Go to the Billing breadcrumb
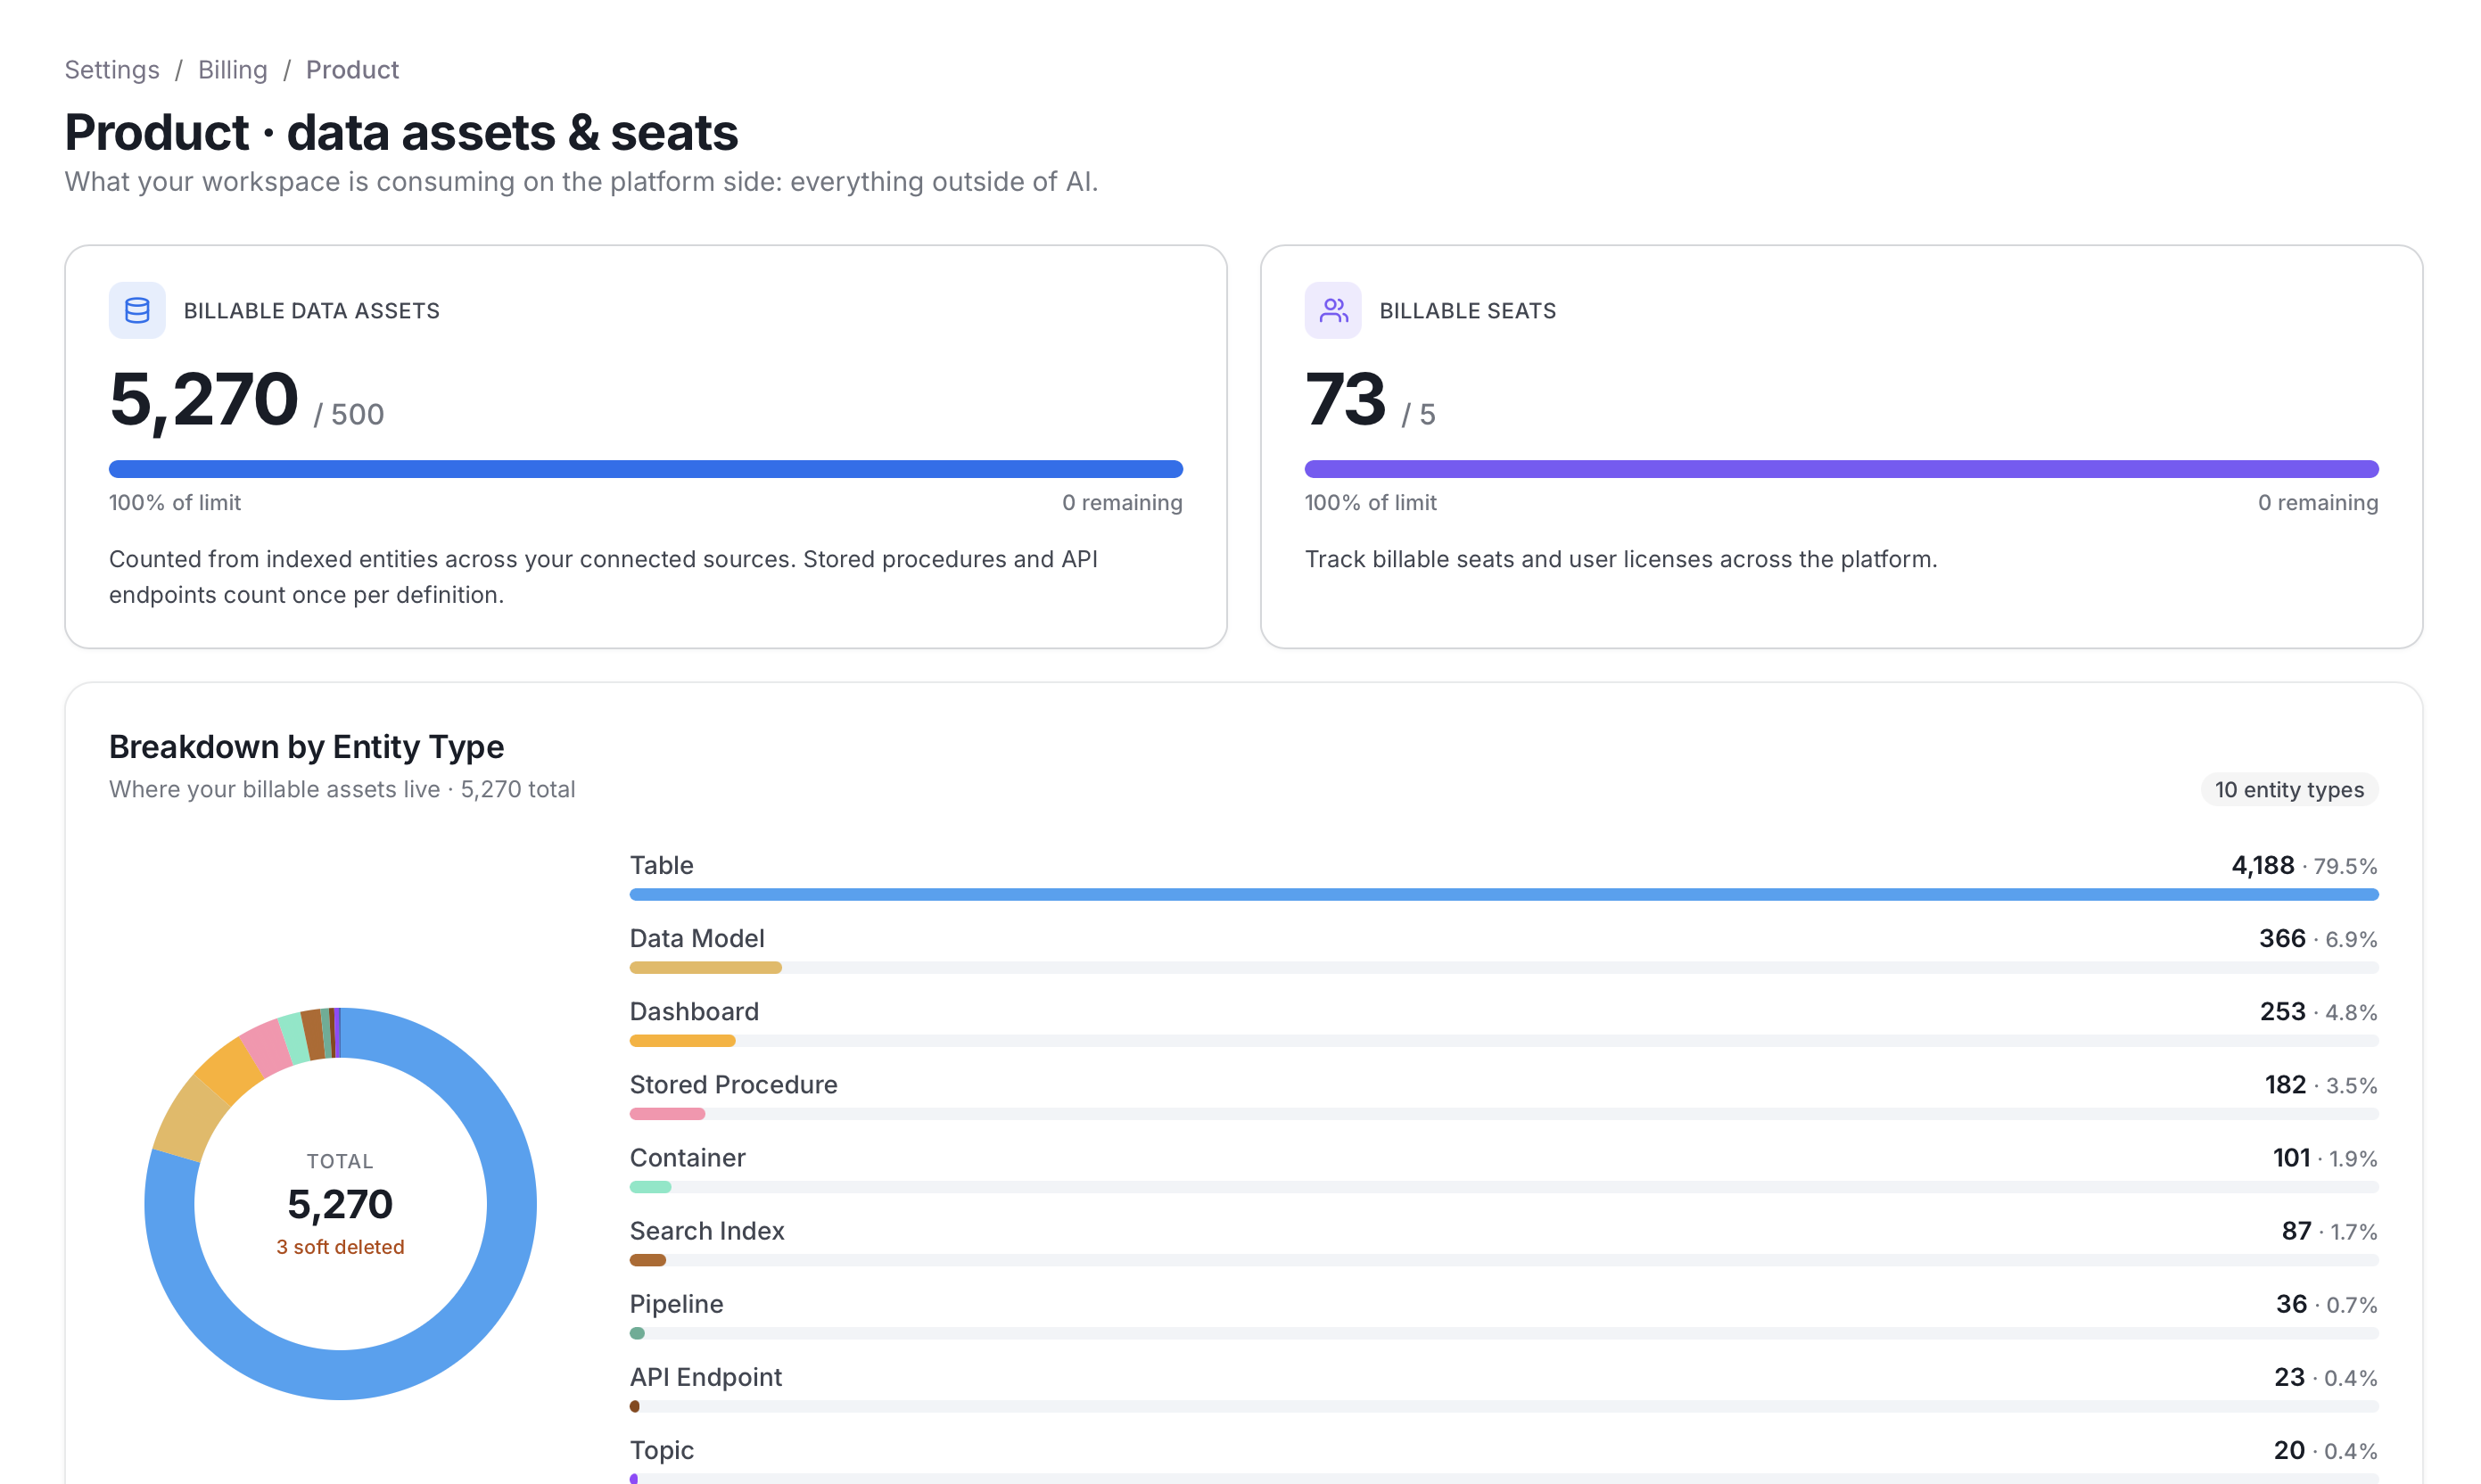Image resolution: width=2481 pixels, height=1484 pixels. click(233, 70)
